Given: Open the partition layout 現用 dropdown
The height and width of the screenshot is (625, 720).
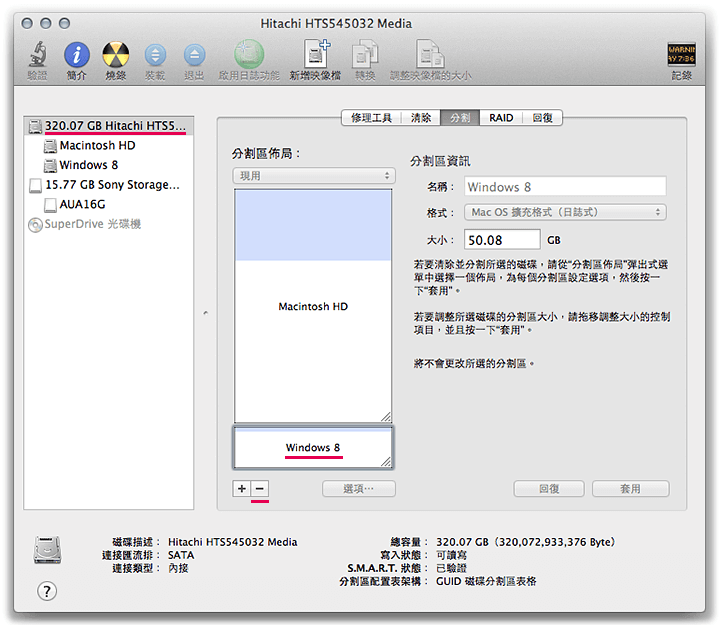Looking at the screenshot, I should (x=314, y=176).
